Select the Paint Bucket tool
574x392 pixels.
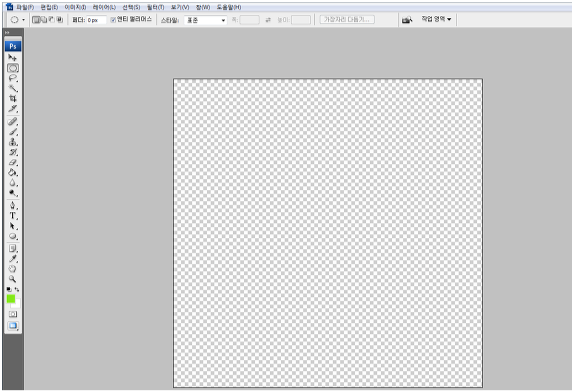coord(13,172)
